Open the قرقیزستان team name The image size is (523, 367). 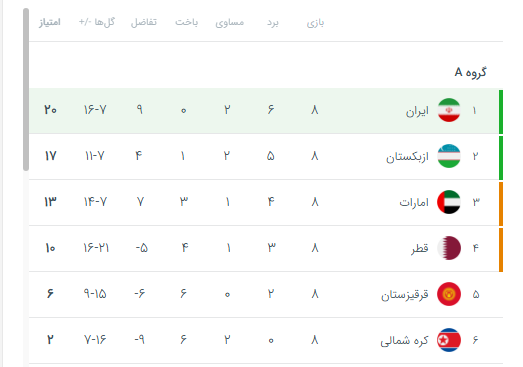click(405, 295)
